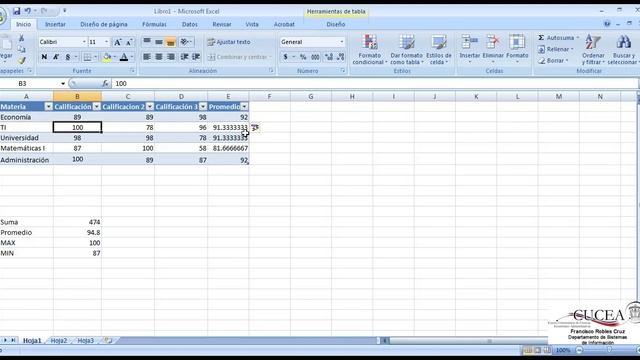Open Estilos de celda gallery

439,49
